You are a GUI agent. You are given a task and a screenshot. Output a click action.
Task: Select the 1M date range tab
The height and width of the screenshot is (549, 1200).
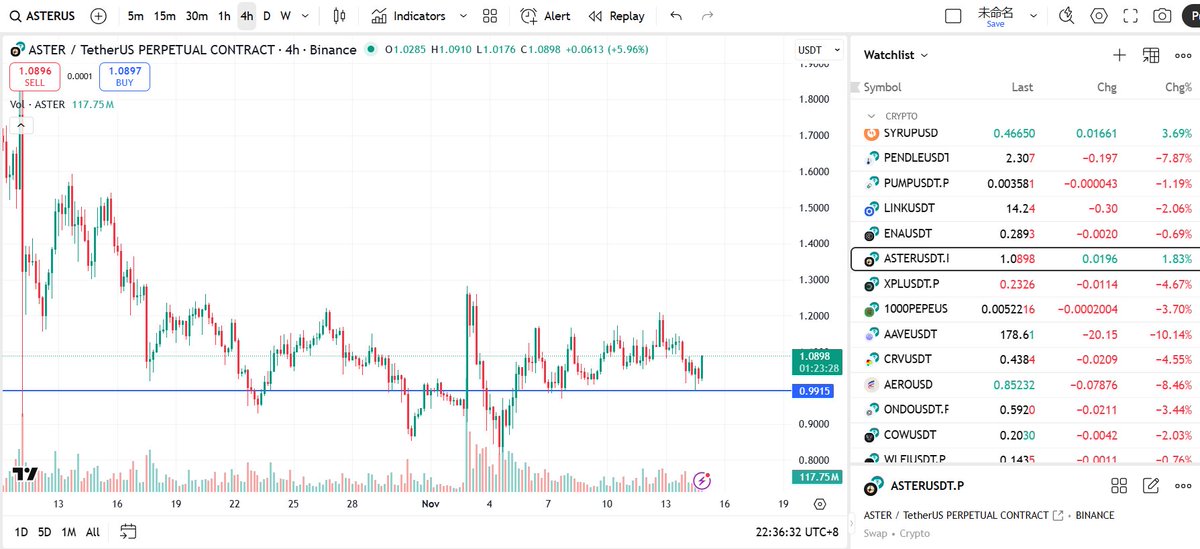pos(69,532)
